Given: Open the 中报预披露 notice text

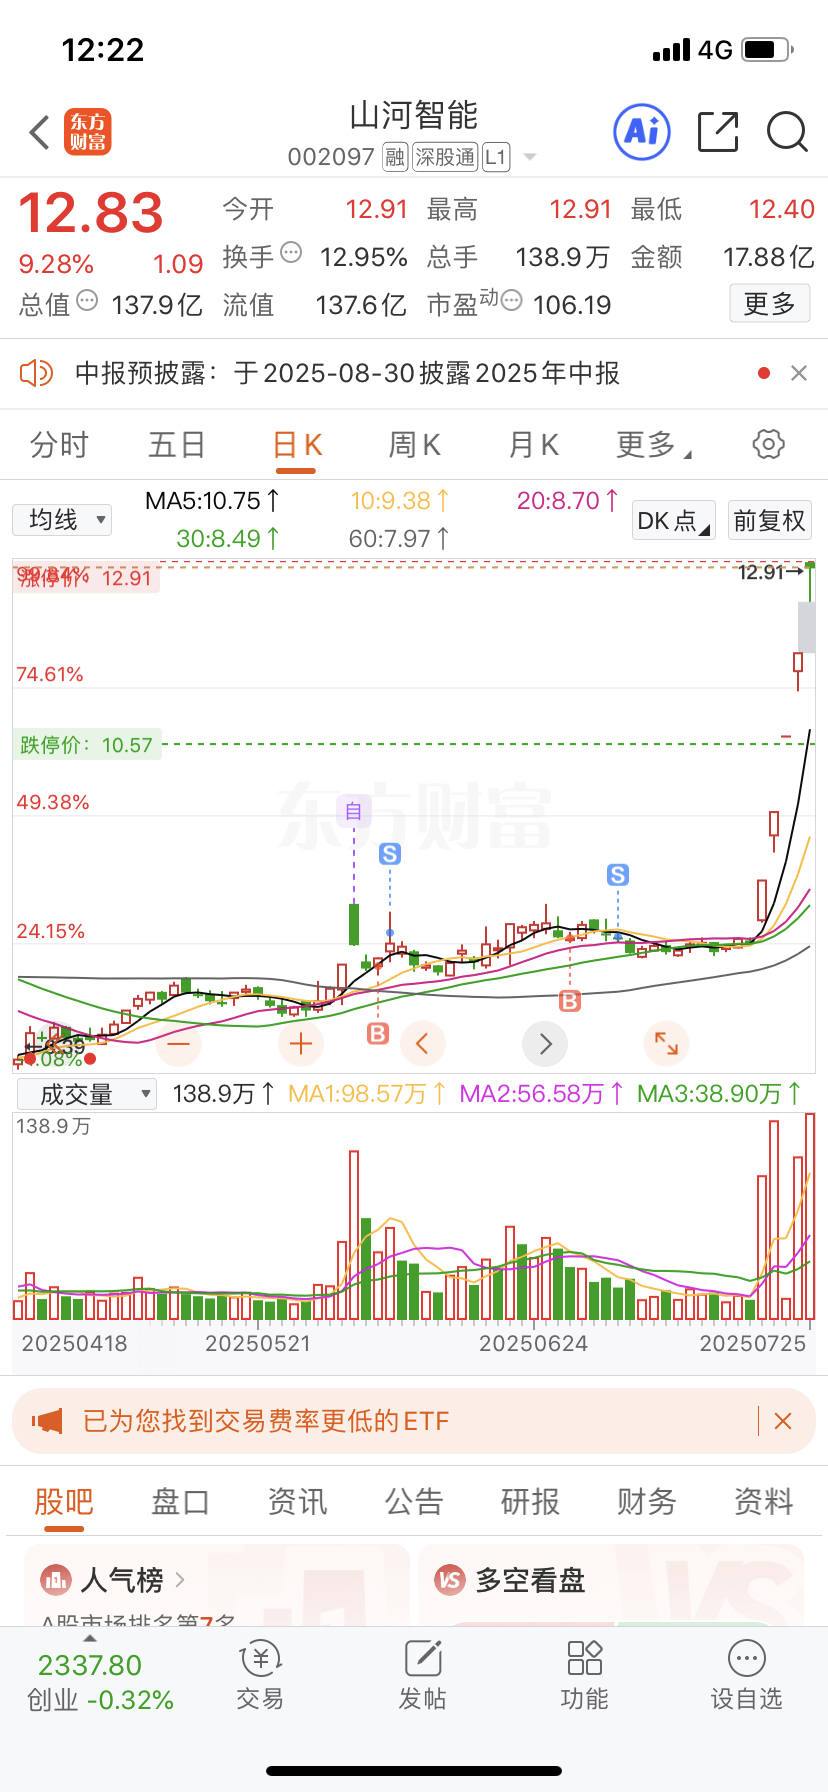Looking at the screenshot, I should [x=347, y=373].
